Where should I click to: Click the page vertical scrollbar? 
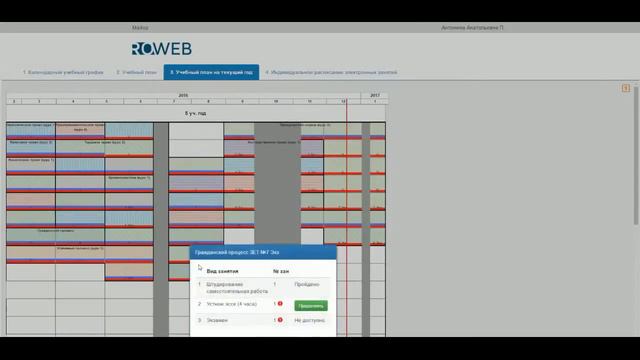point(636,155)
